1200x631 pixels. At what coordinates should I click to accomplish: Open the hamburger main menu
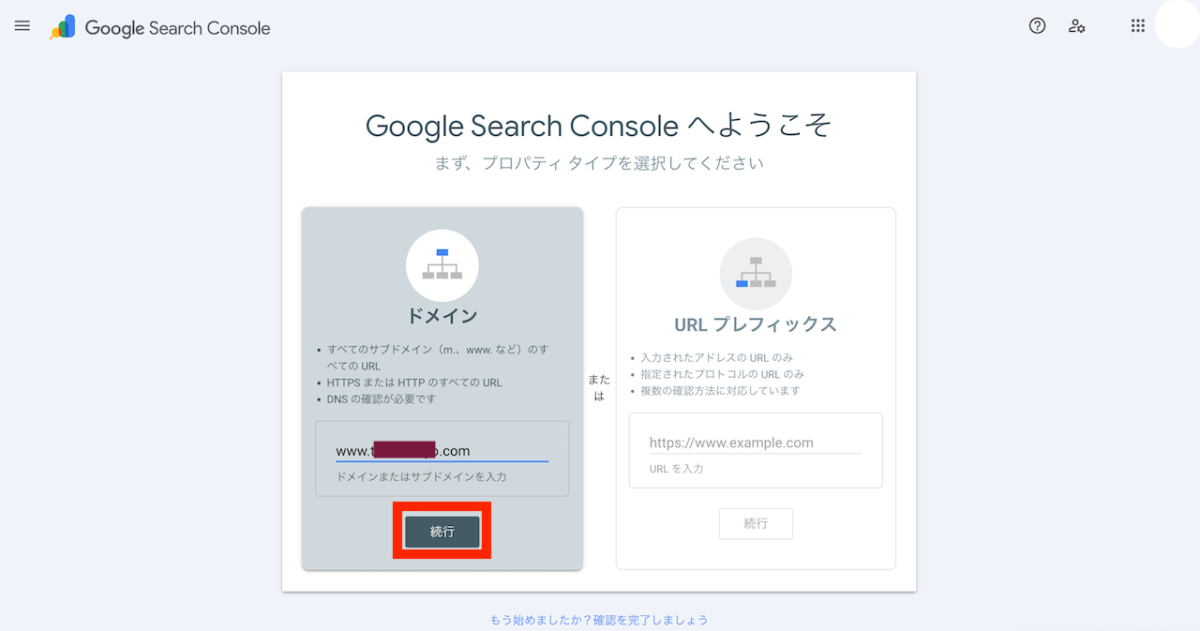tap(22, 26)
